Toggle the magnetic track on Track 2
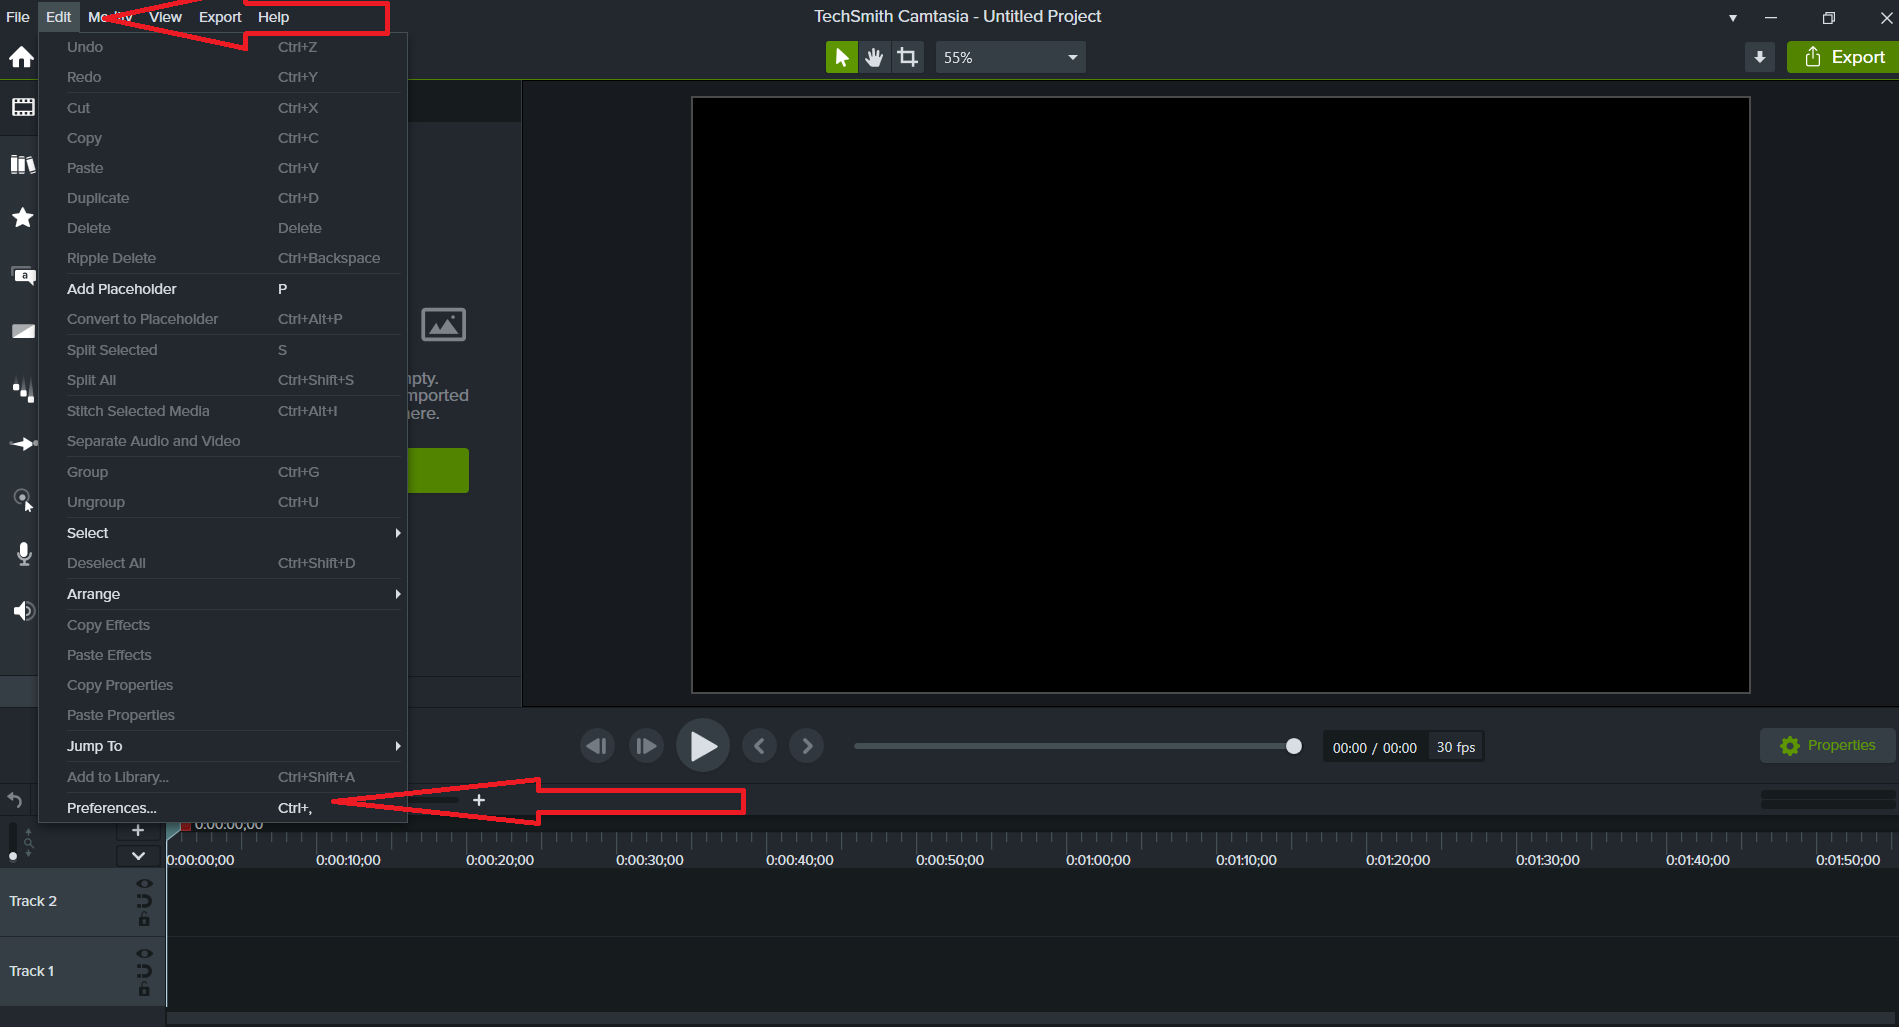 click(x=144, y=901)
